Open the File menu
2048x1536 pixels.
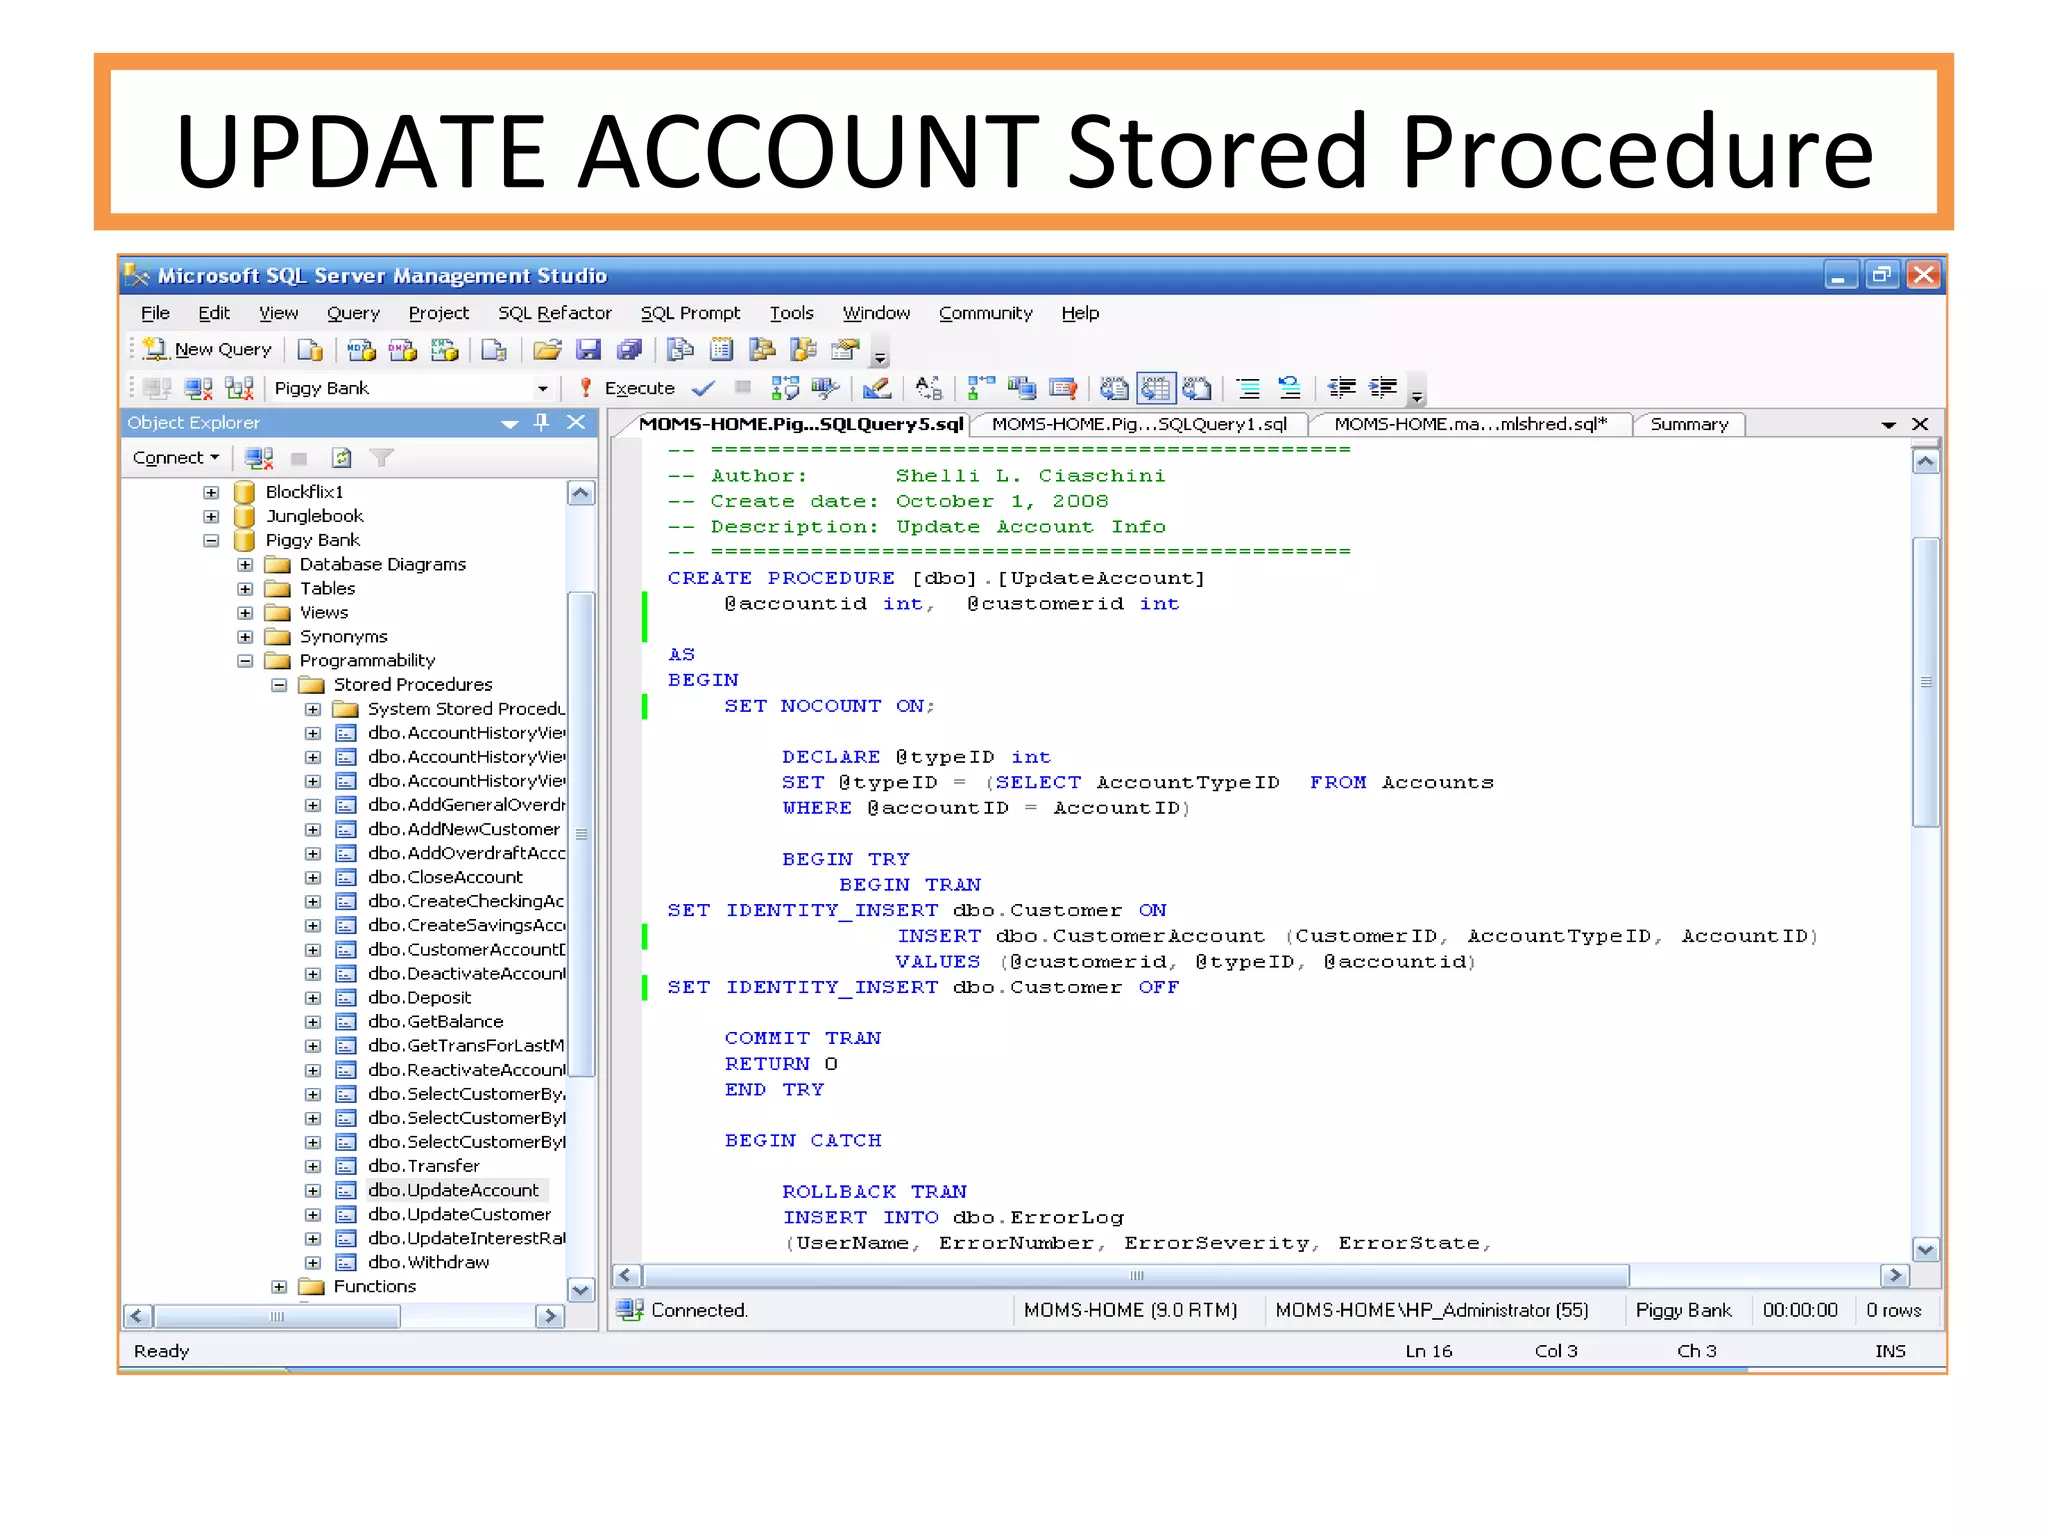click(x=155, y=313)
